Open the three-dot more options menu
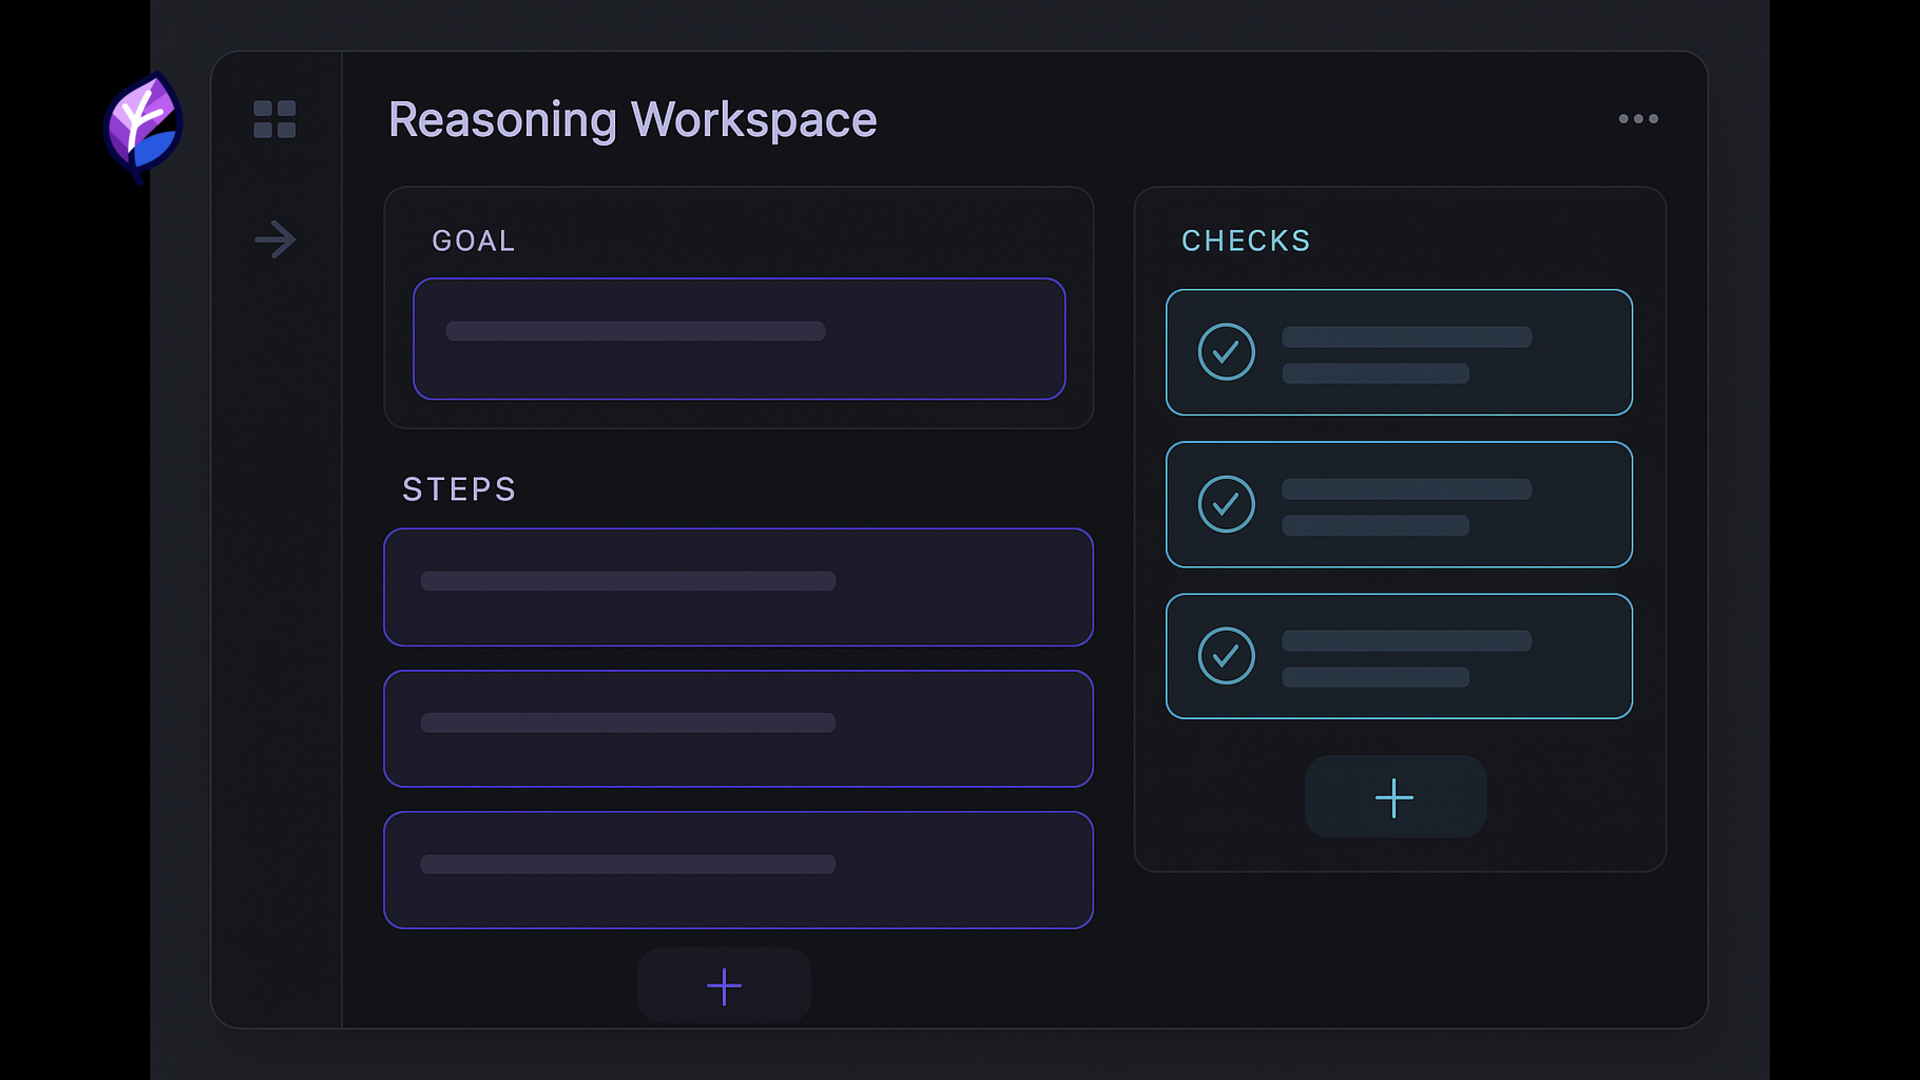 coord(1638,119)
